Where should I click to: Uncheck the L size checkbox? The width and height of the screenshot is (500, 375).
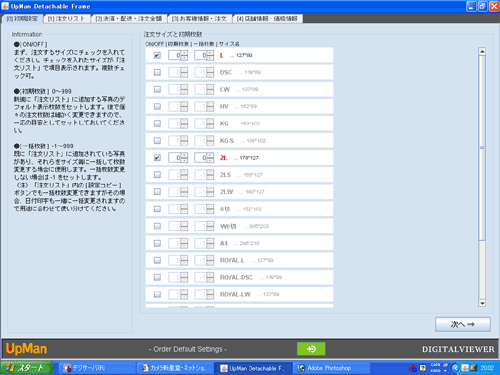tap(157, 55)
